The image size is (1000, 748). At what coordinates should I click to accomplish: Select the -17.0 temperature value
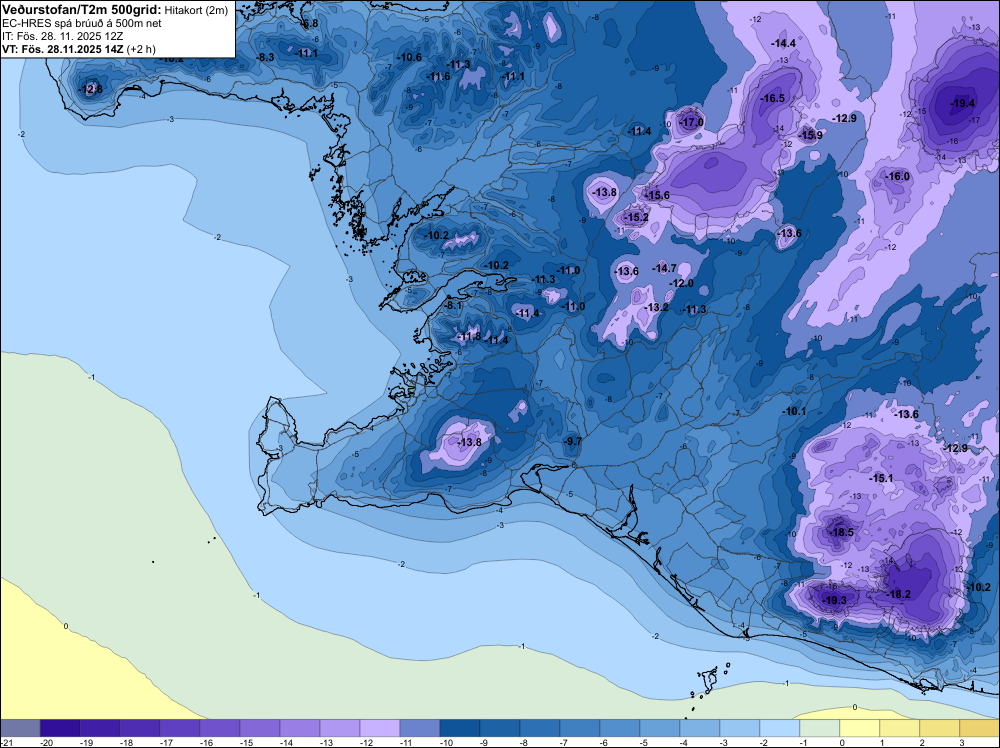point(692,122)
